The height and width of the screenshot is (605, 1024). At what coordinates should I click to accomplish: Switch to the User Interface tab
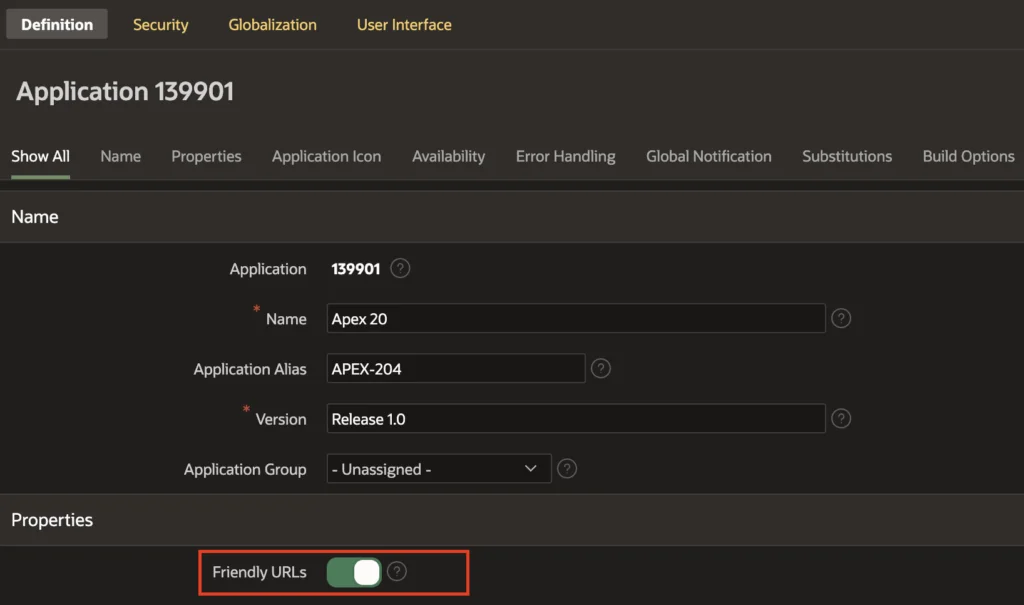click(404, 25)
